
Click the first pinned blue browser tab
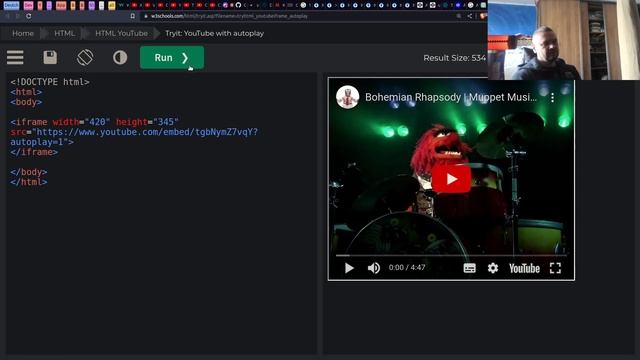[11, 5]
